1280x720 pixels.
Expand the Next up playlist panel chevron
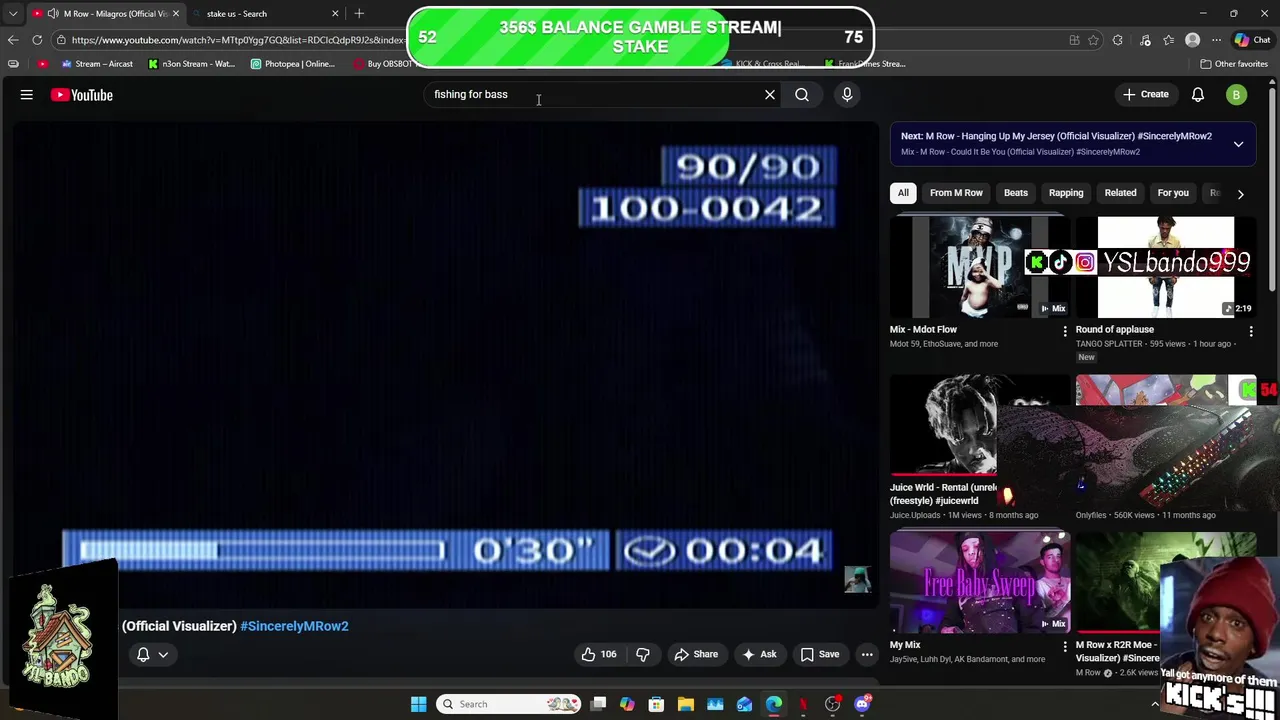1238,144
